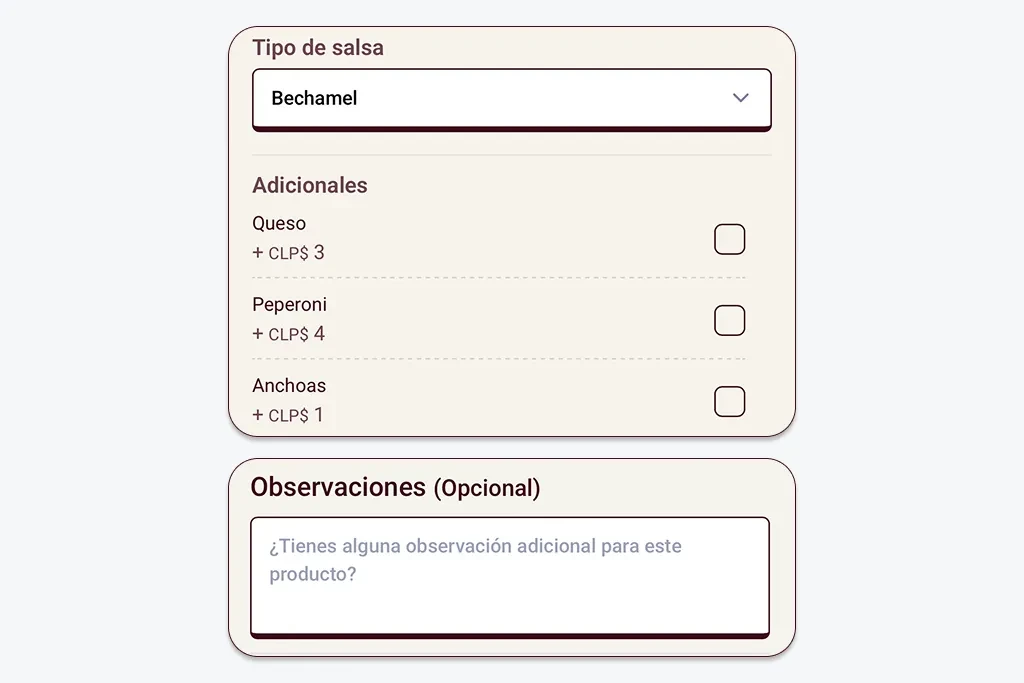1024x683 pixels.
Task: Select the Queso label text
Action: (279, 223)
